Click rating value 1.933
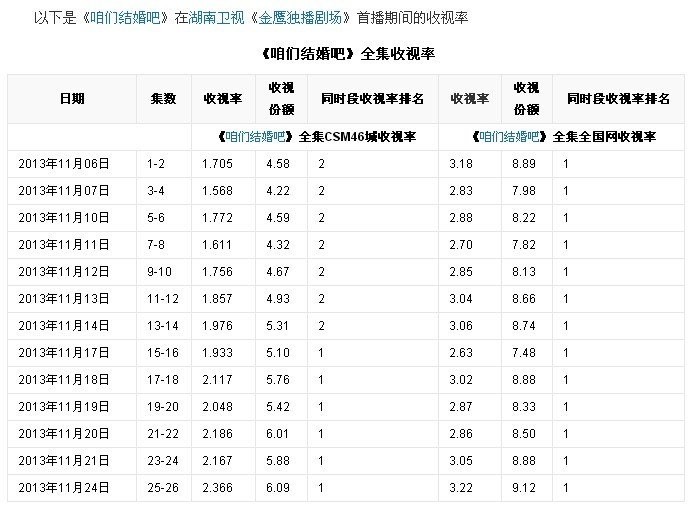This screenshot has height=506, width=693. click(217, 353)
